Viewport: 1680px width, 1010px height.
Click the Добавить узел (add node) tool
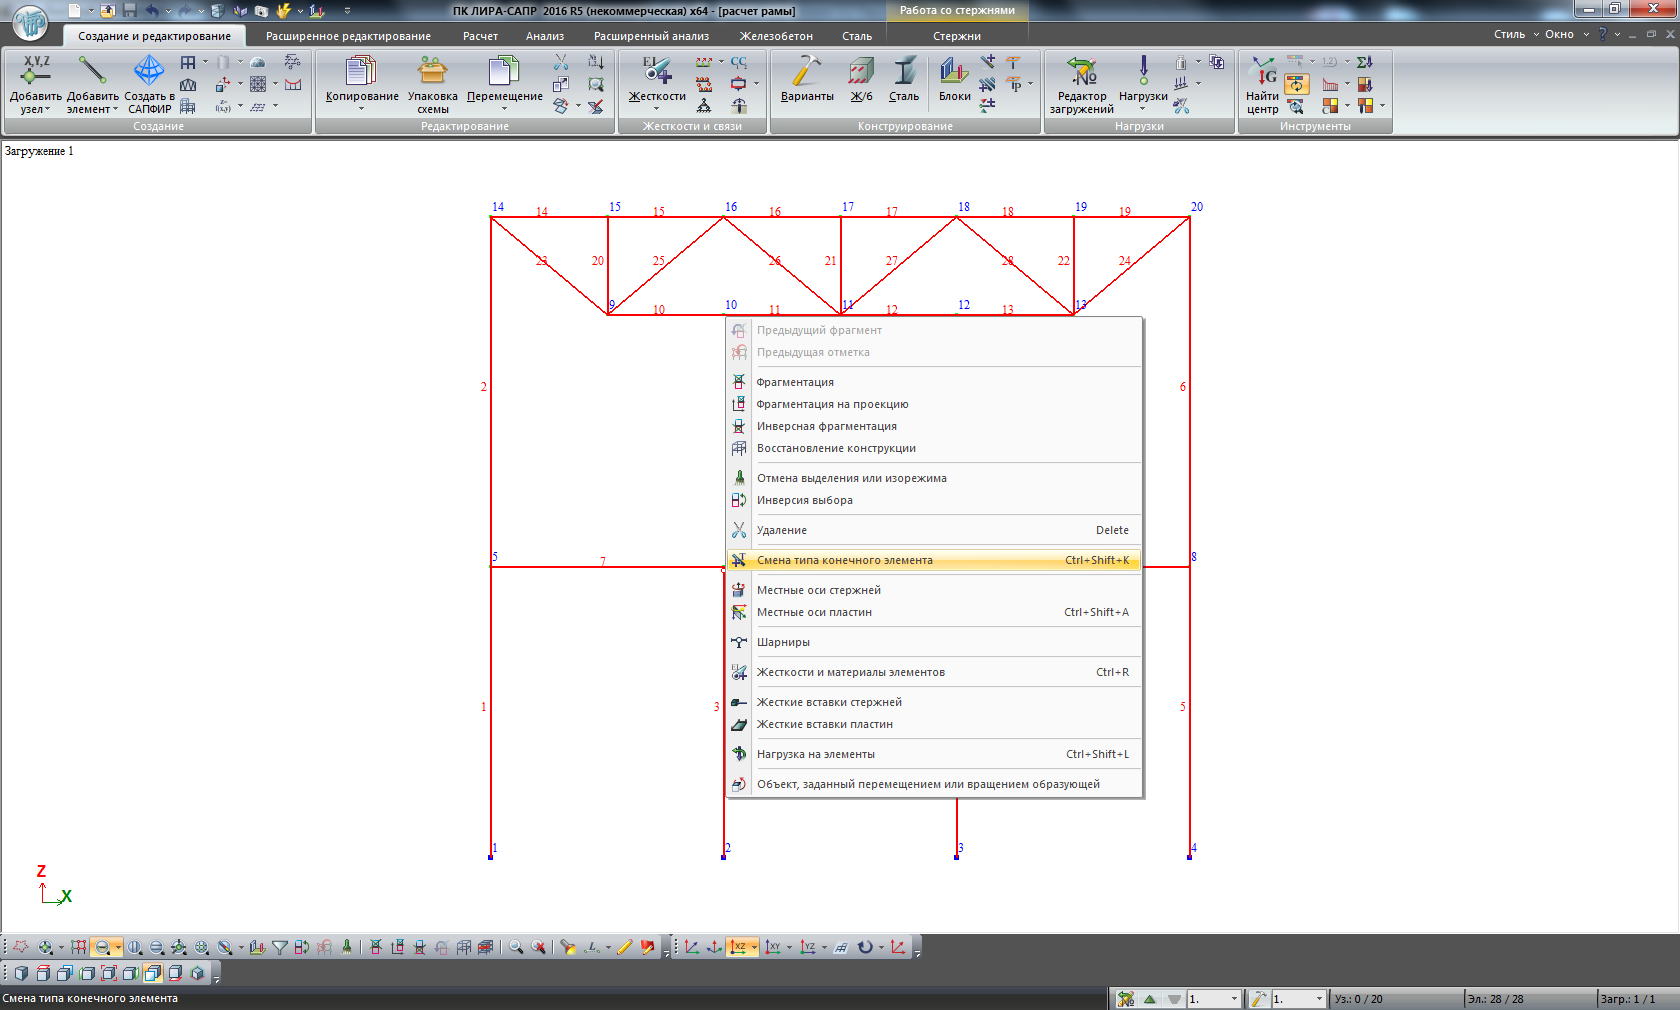(35, 85)
